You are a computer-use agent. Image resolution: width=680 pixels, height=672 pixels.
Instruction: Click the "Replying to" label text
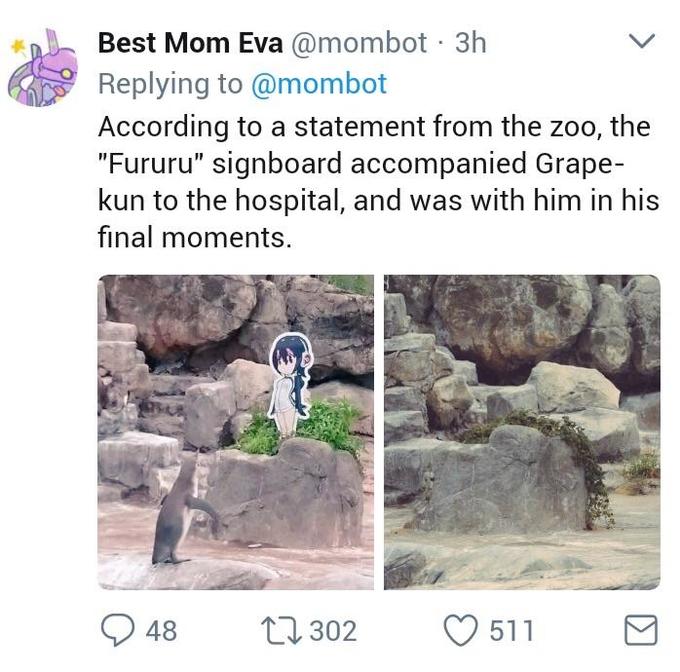click(168, 84)
